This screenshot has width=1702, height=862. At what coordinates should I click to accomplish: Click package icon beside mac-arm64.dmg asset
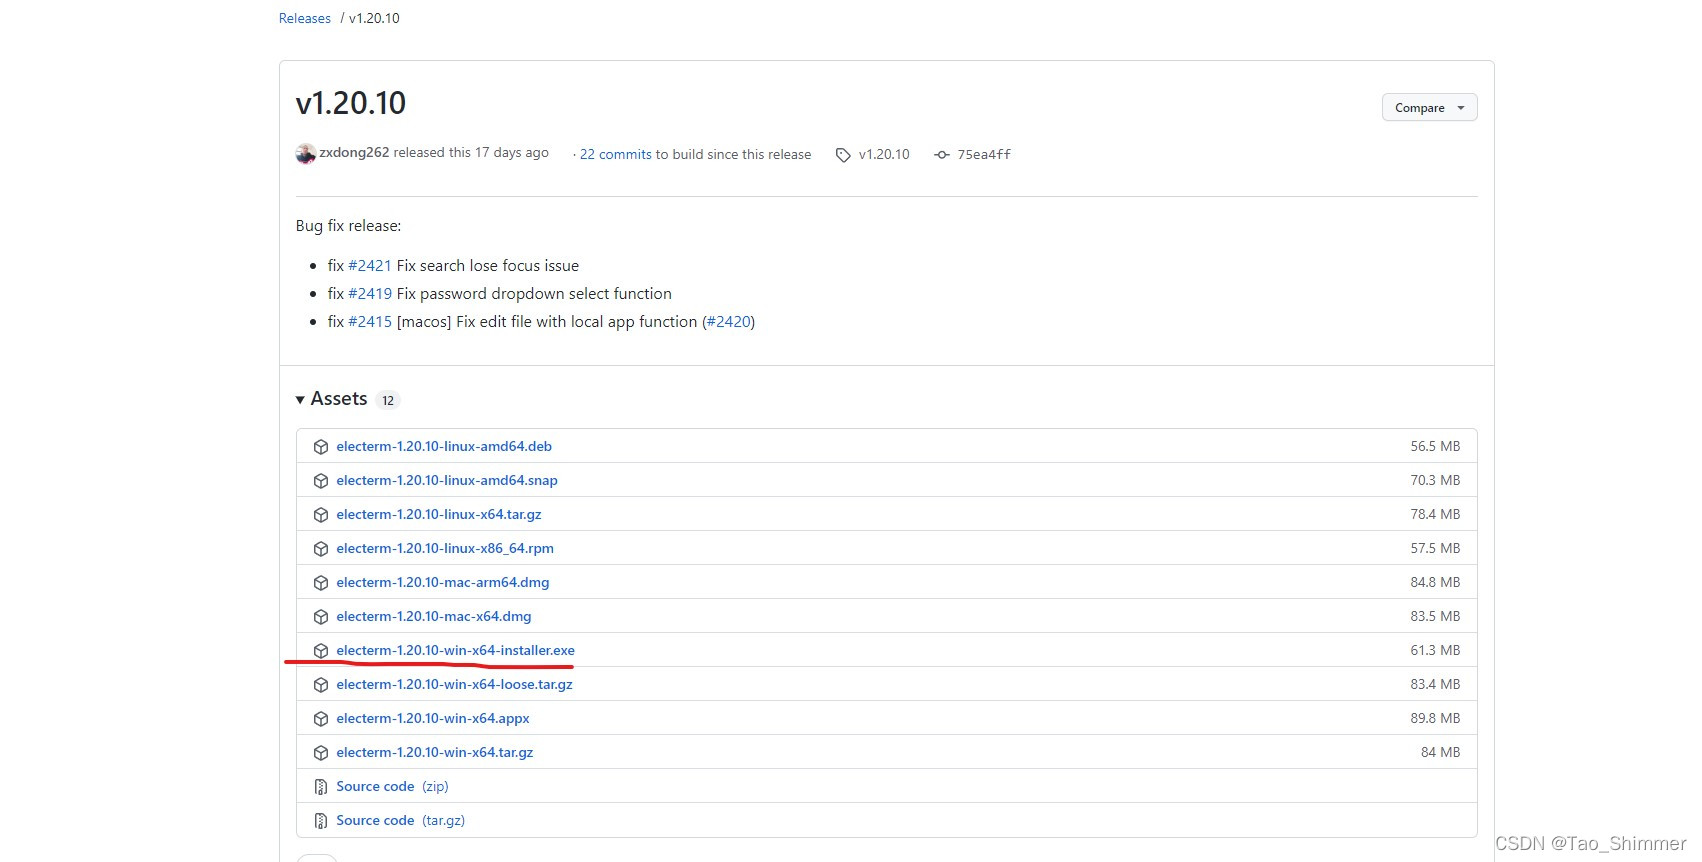coord(321,583)
